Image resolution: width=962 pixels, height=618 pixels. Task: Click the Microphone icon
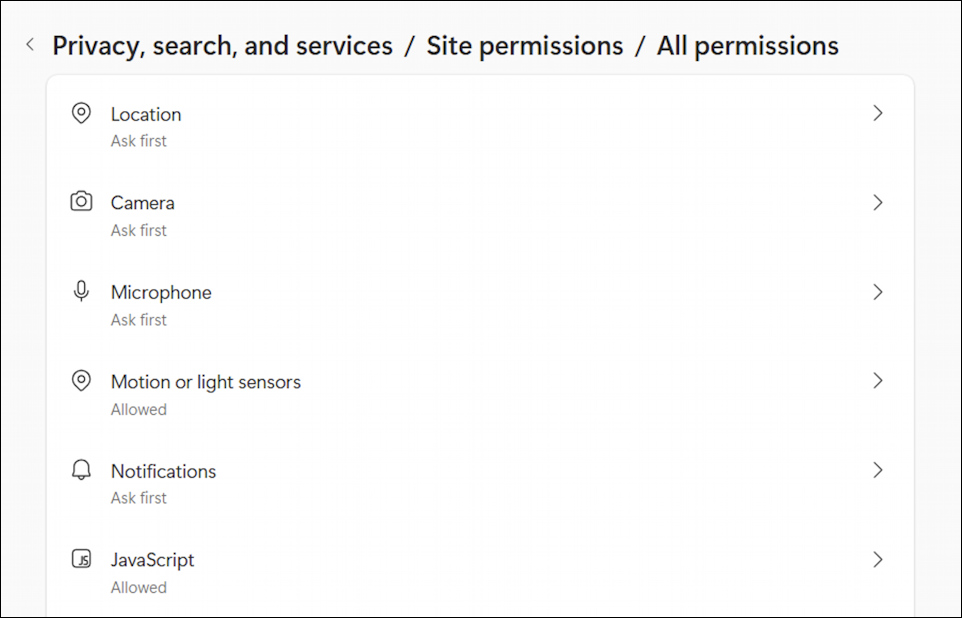coord(81,291)
